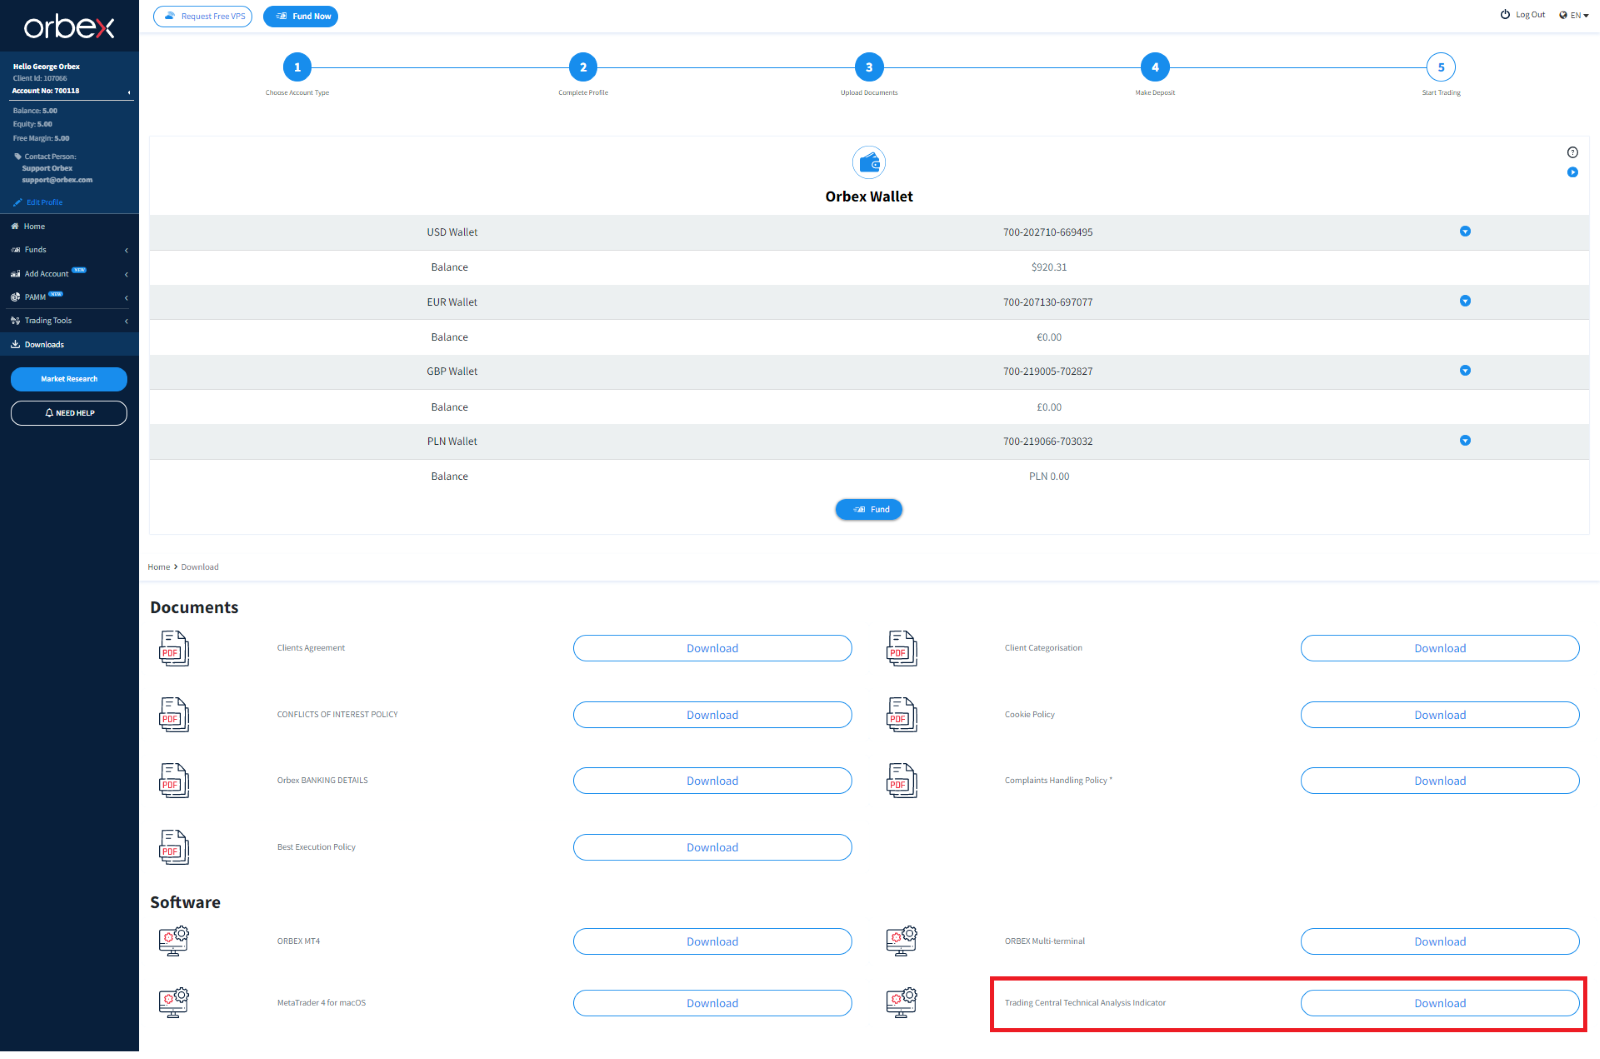Click the step 5 Start Trading circle
The width and height of the screenshot is (1600, 1059).
click(x=1441, y=67)
